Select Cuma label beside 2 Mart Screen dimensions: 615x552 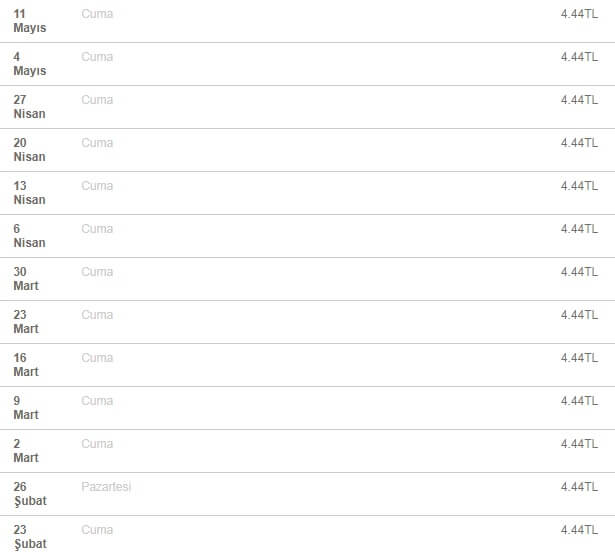click(x=97, y=444)
